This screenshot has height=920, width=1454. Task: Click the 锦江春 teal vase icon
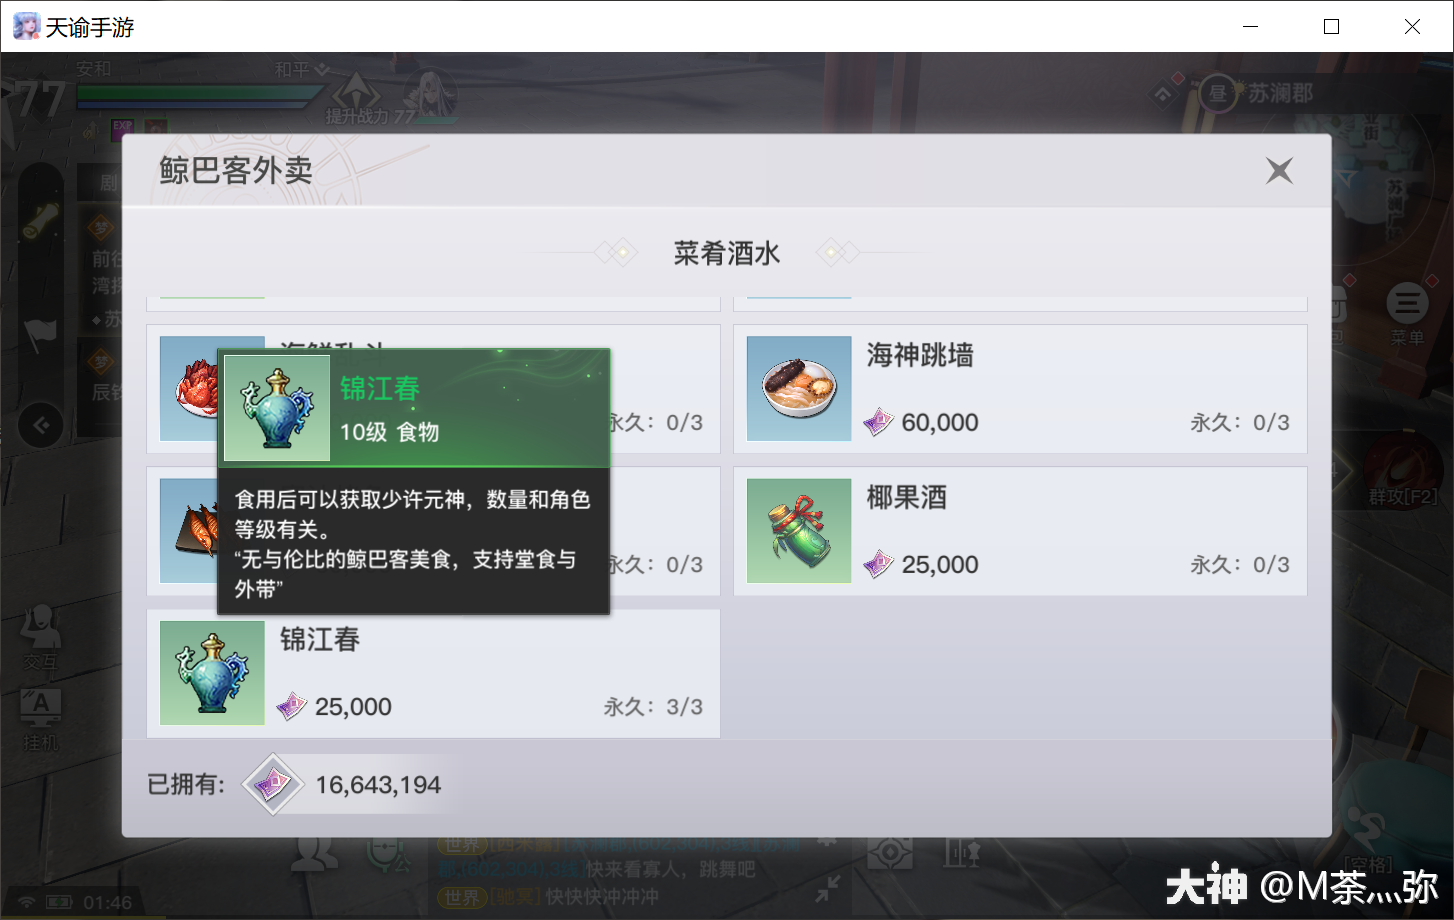point(212,673)
